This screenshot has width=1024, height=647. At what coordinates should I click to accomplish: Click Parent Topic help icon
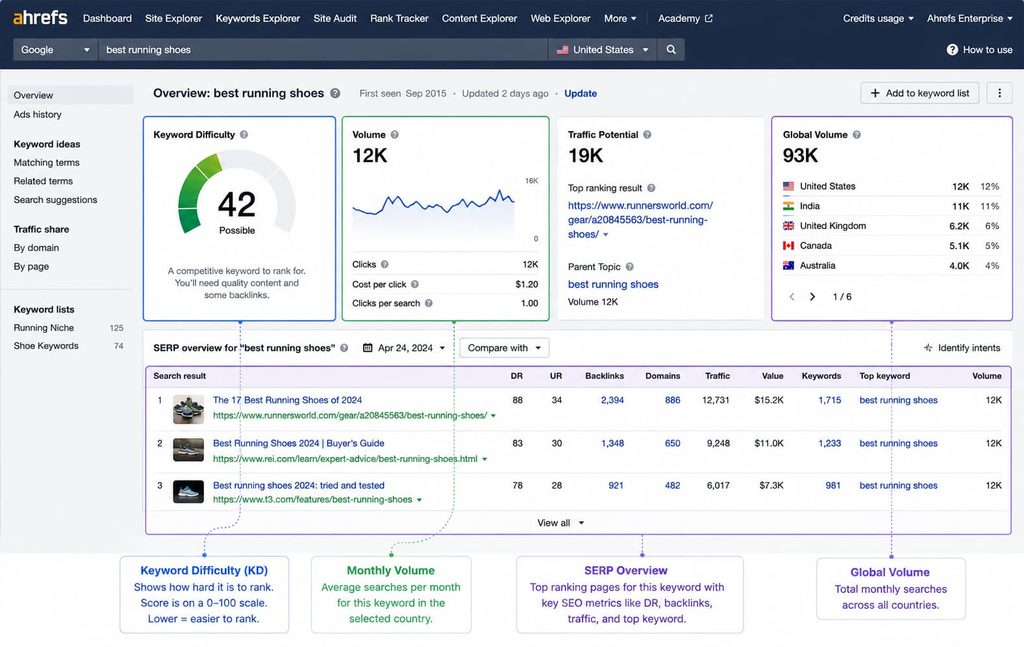click(x=630, y=266)
